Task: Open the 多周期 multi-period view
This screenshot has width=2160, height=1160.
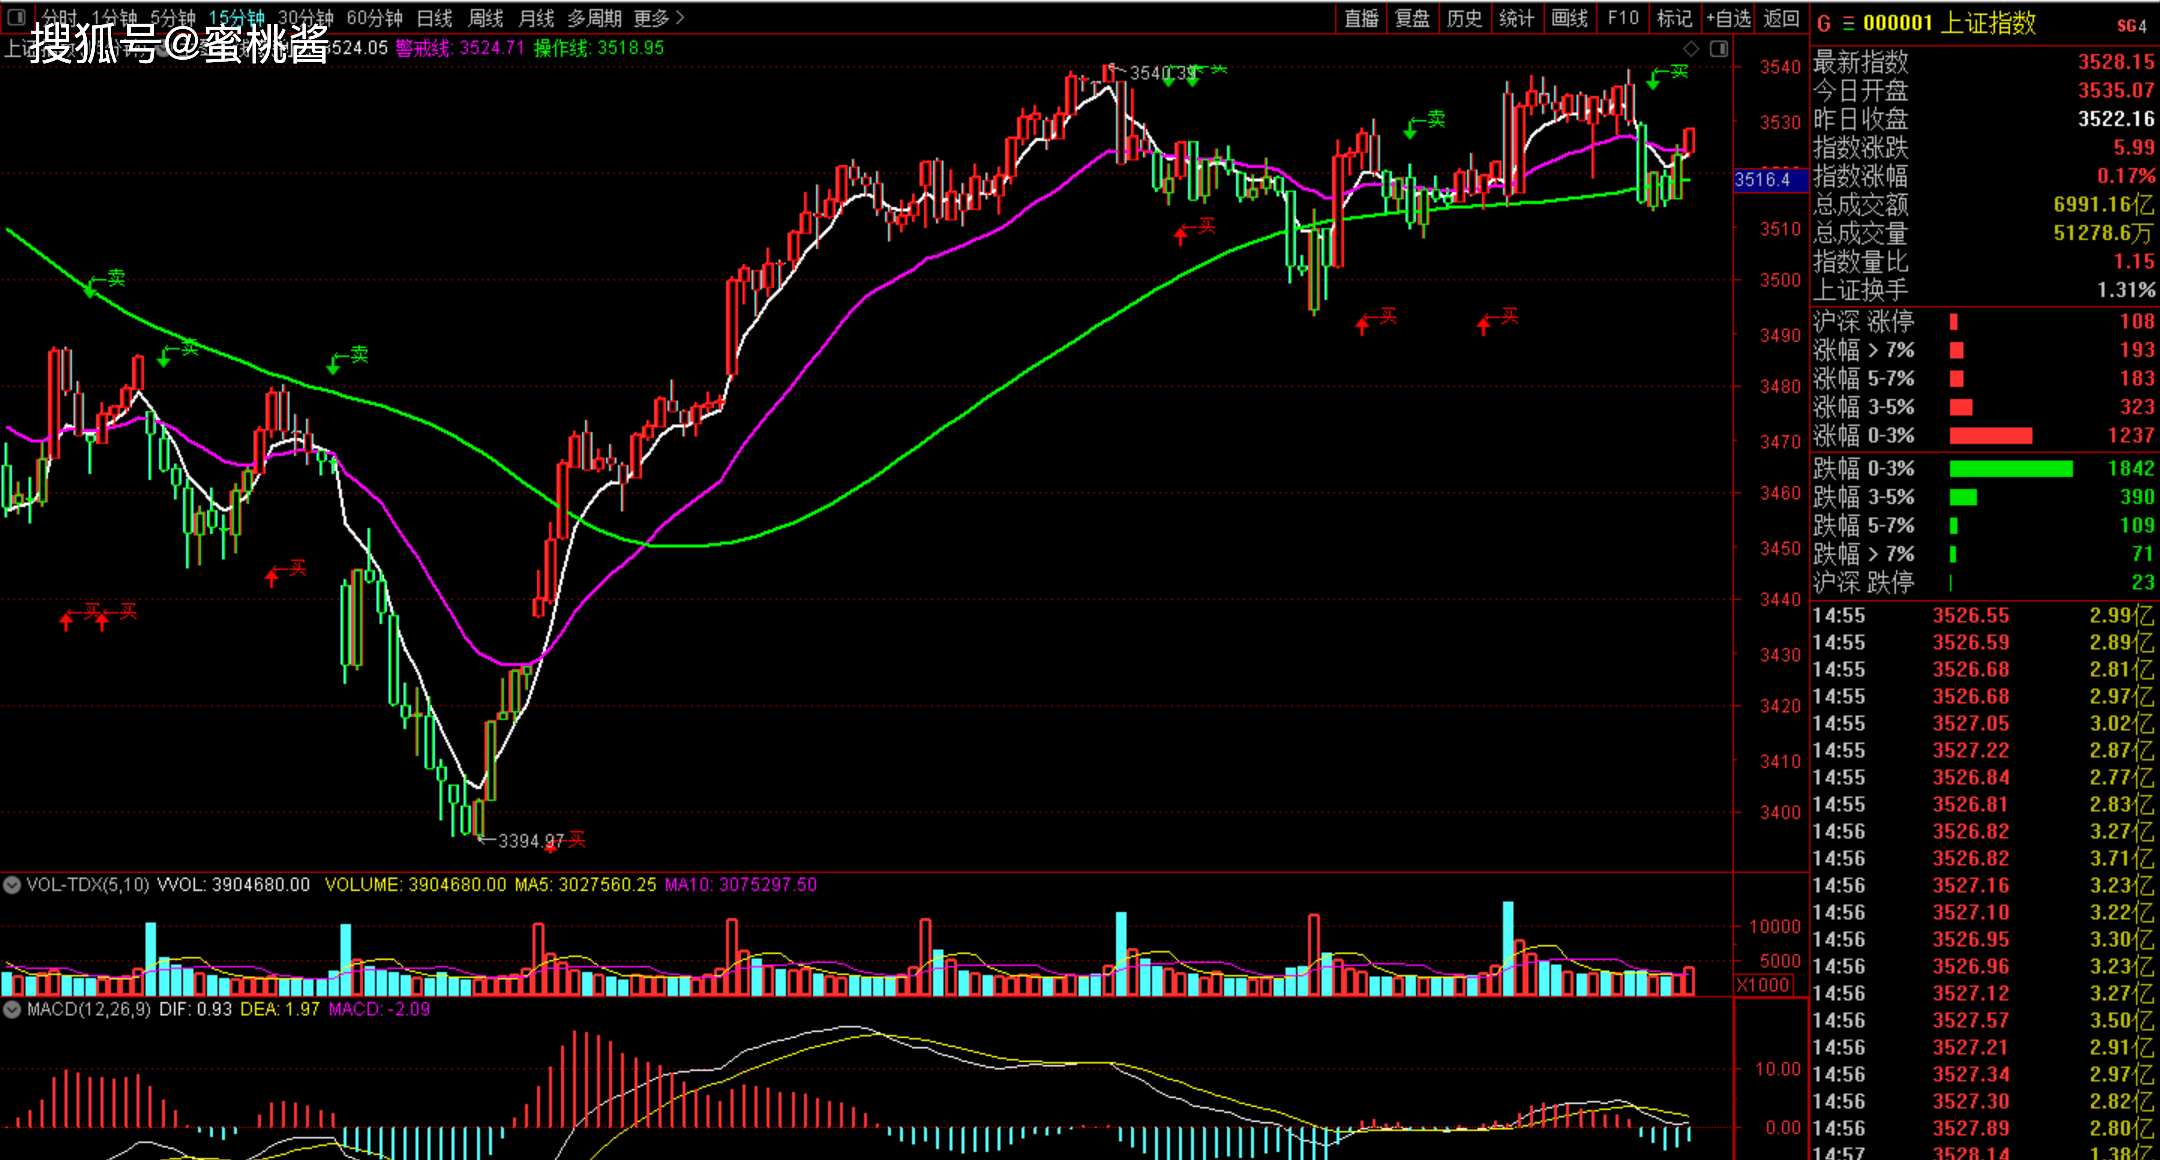Action: (x=594, y=18)
